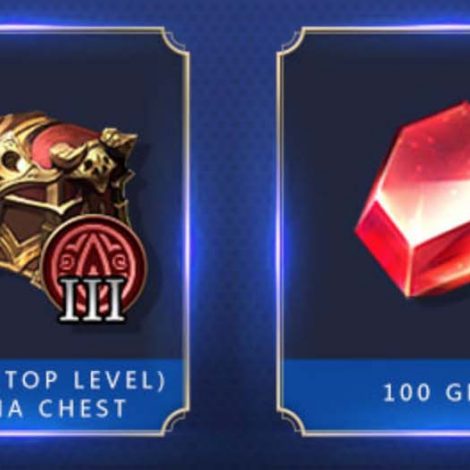
Task: Open the Top Level arena chest card
Action: pyautogui.click(x=95, y=232)
